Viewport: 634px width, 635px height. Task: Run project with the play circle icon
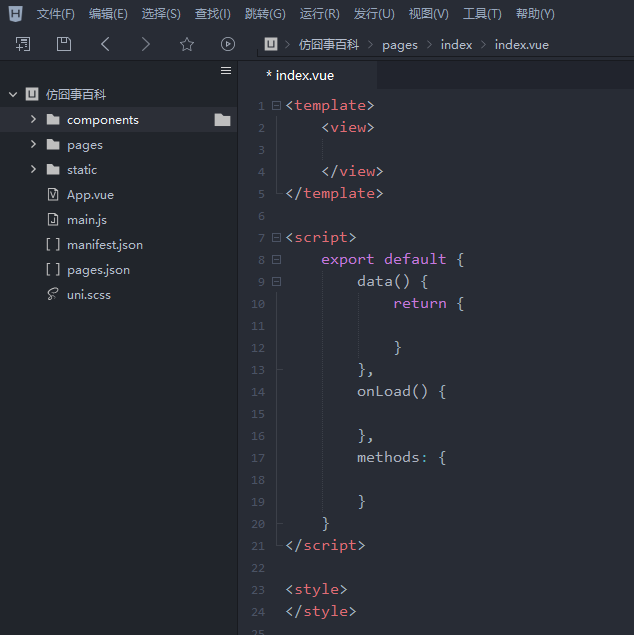(228, 44)
